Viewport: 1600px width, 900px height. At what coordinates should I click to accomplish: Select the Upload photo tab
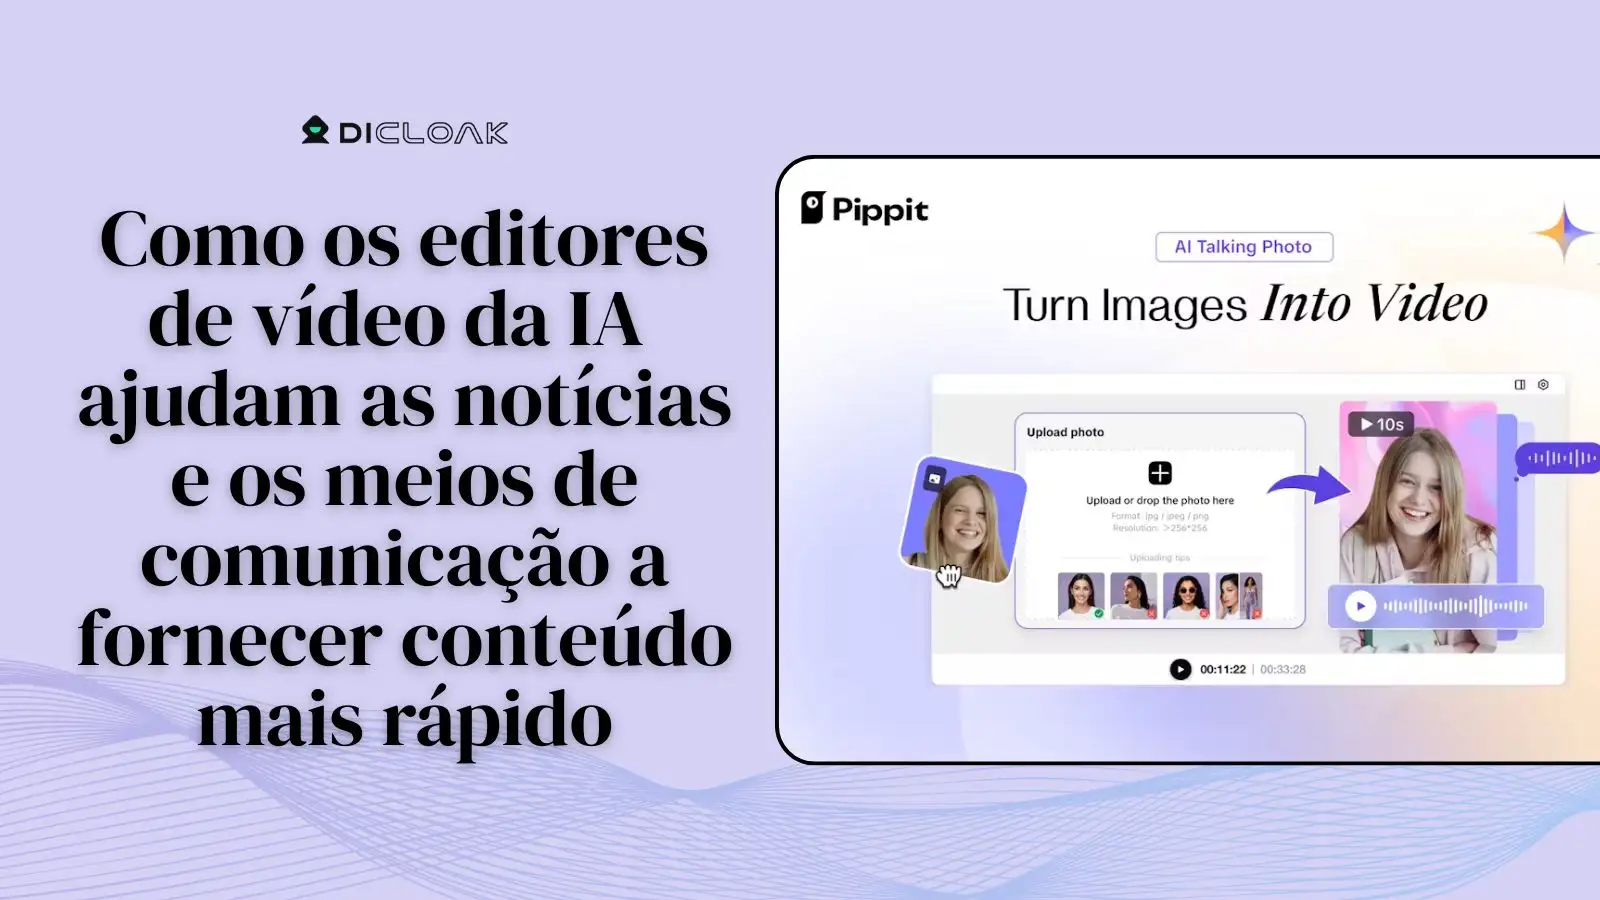[1066, 432]
